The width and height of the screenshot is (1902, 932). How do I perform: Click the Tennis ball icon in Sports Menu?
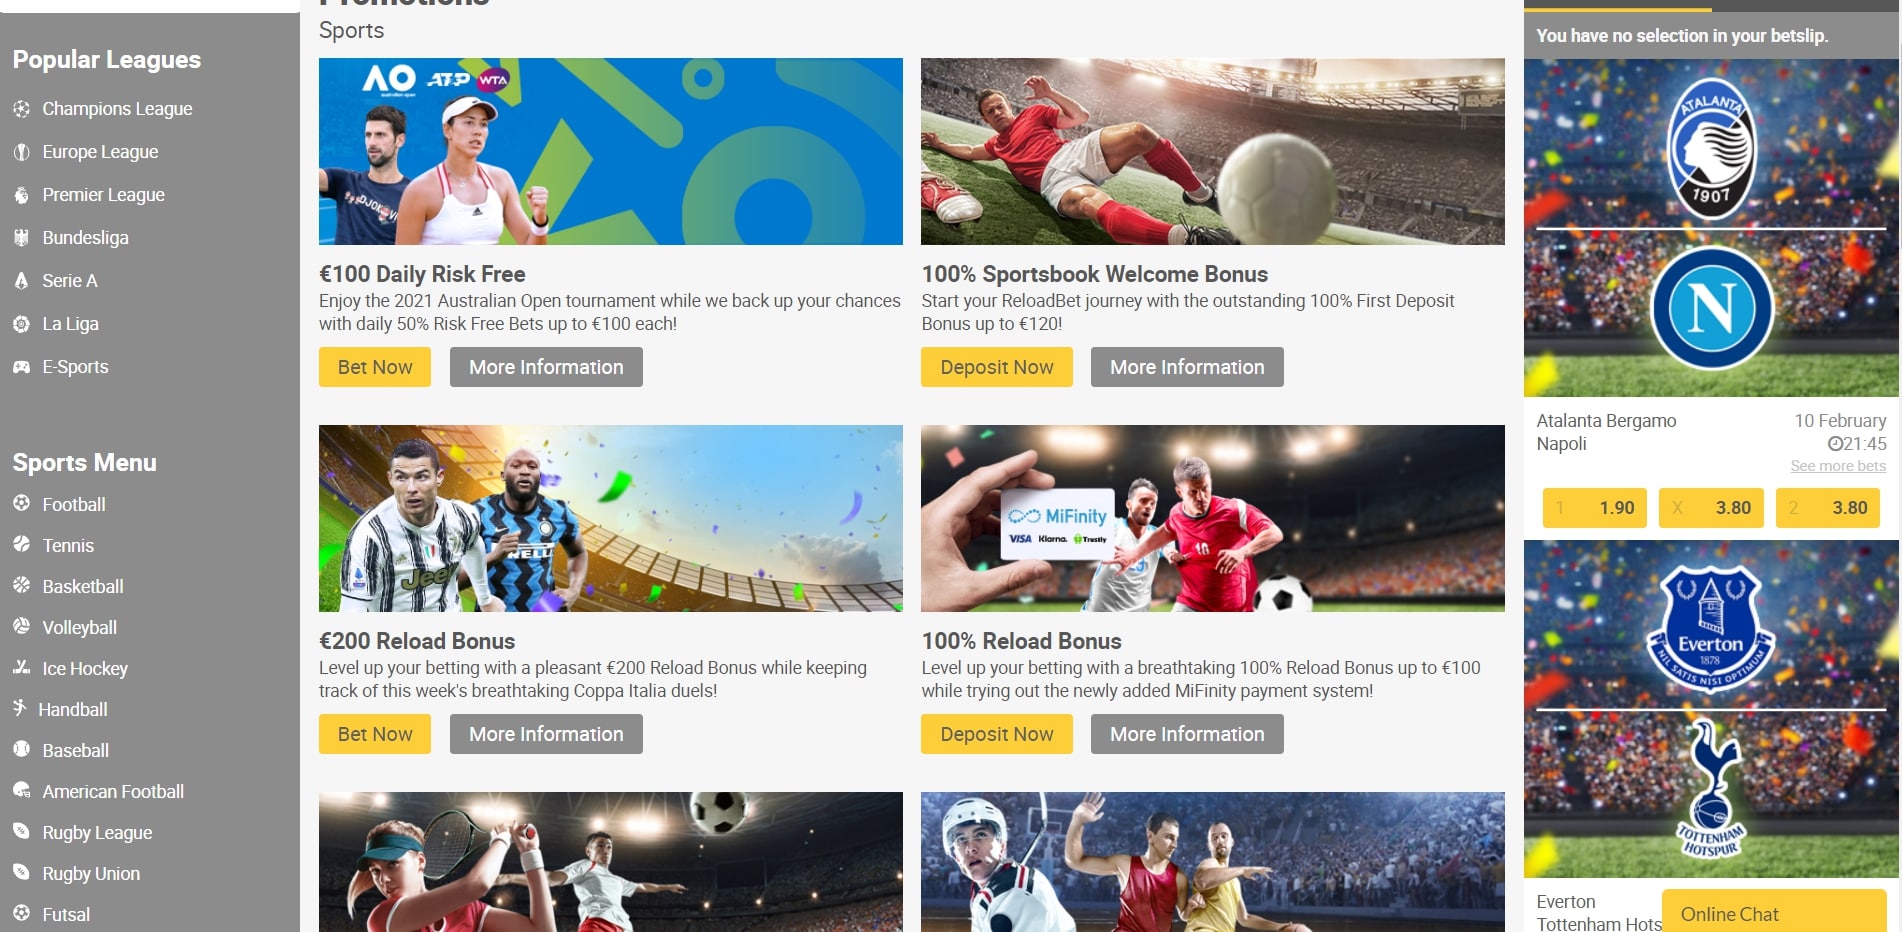click(x=21, y=545)
